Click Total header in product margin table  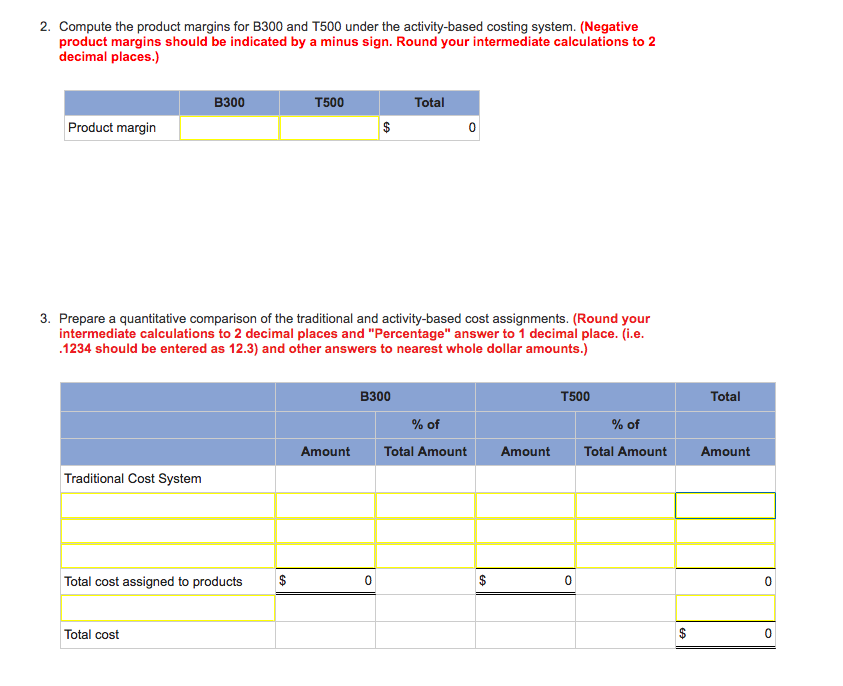[x=429, y=103]
